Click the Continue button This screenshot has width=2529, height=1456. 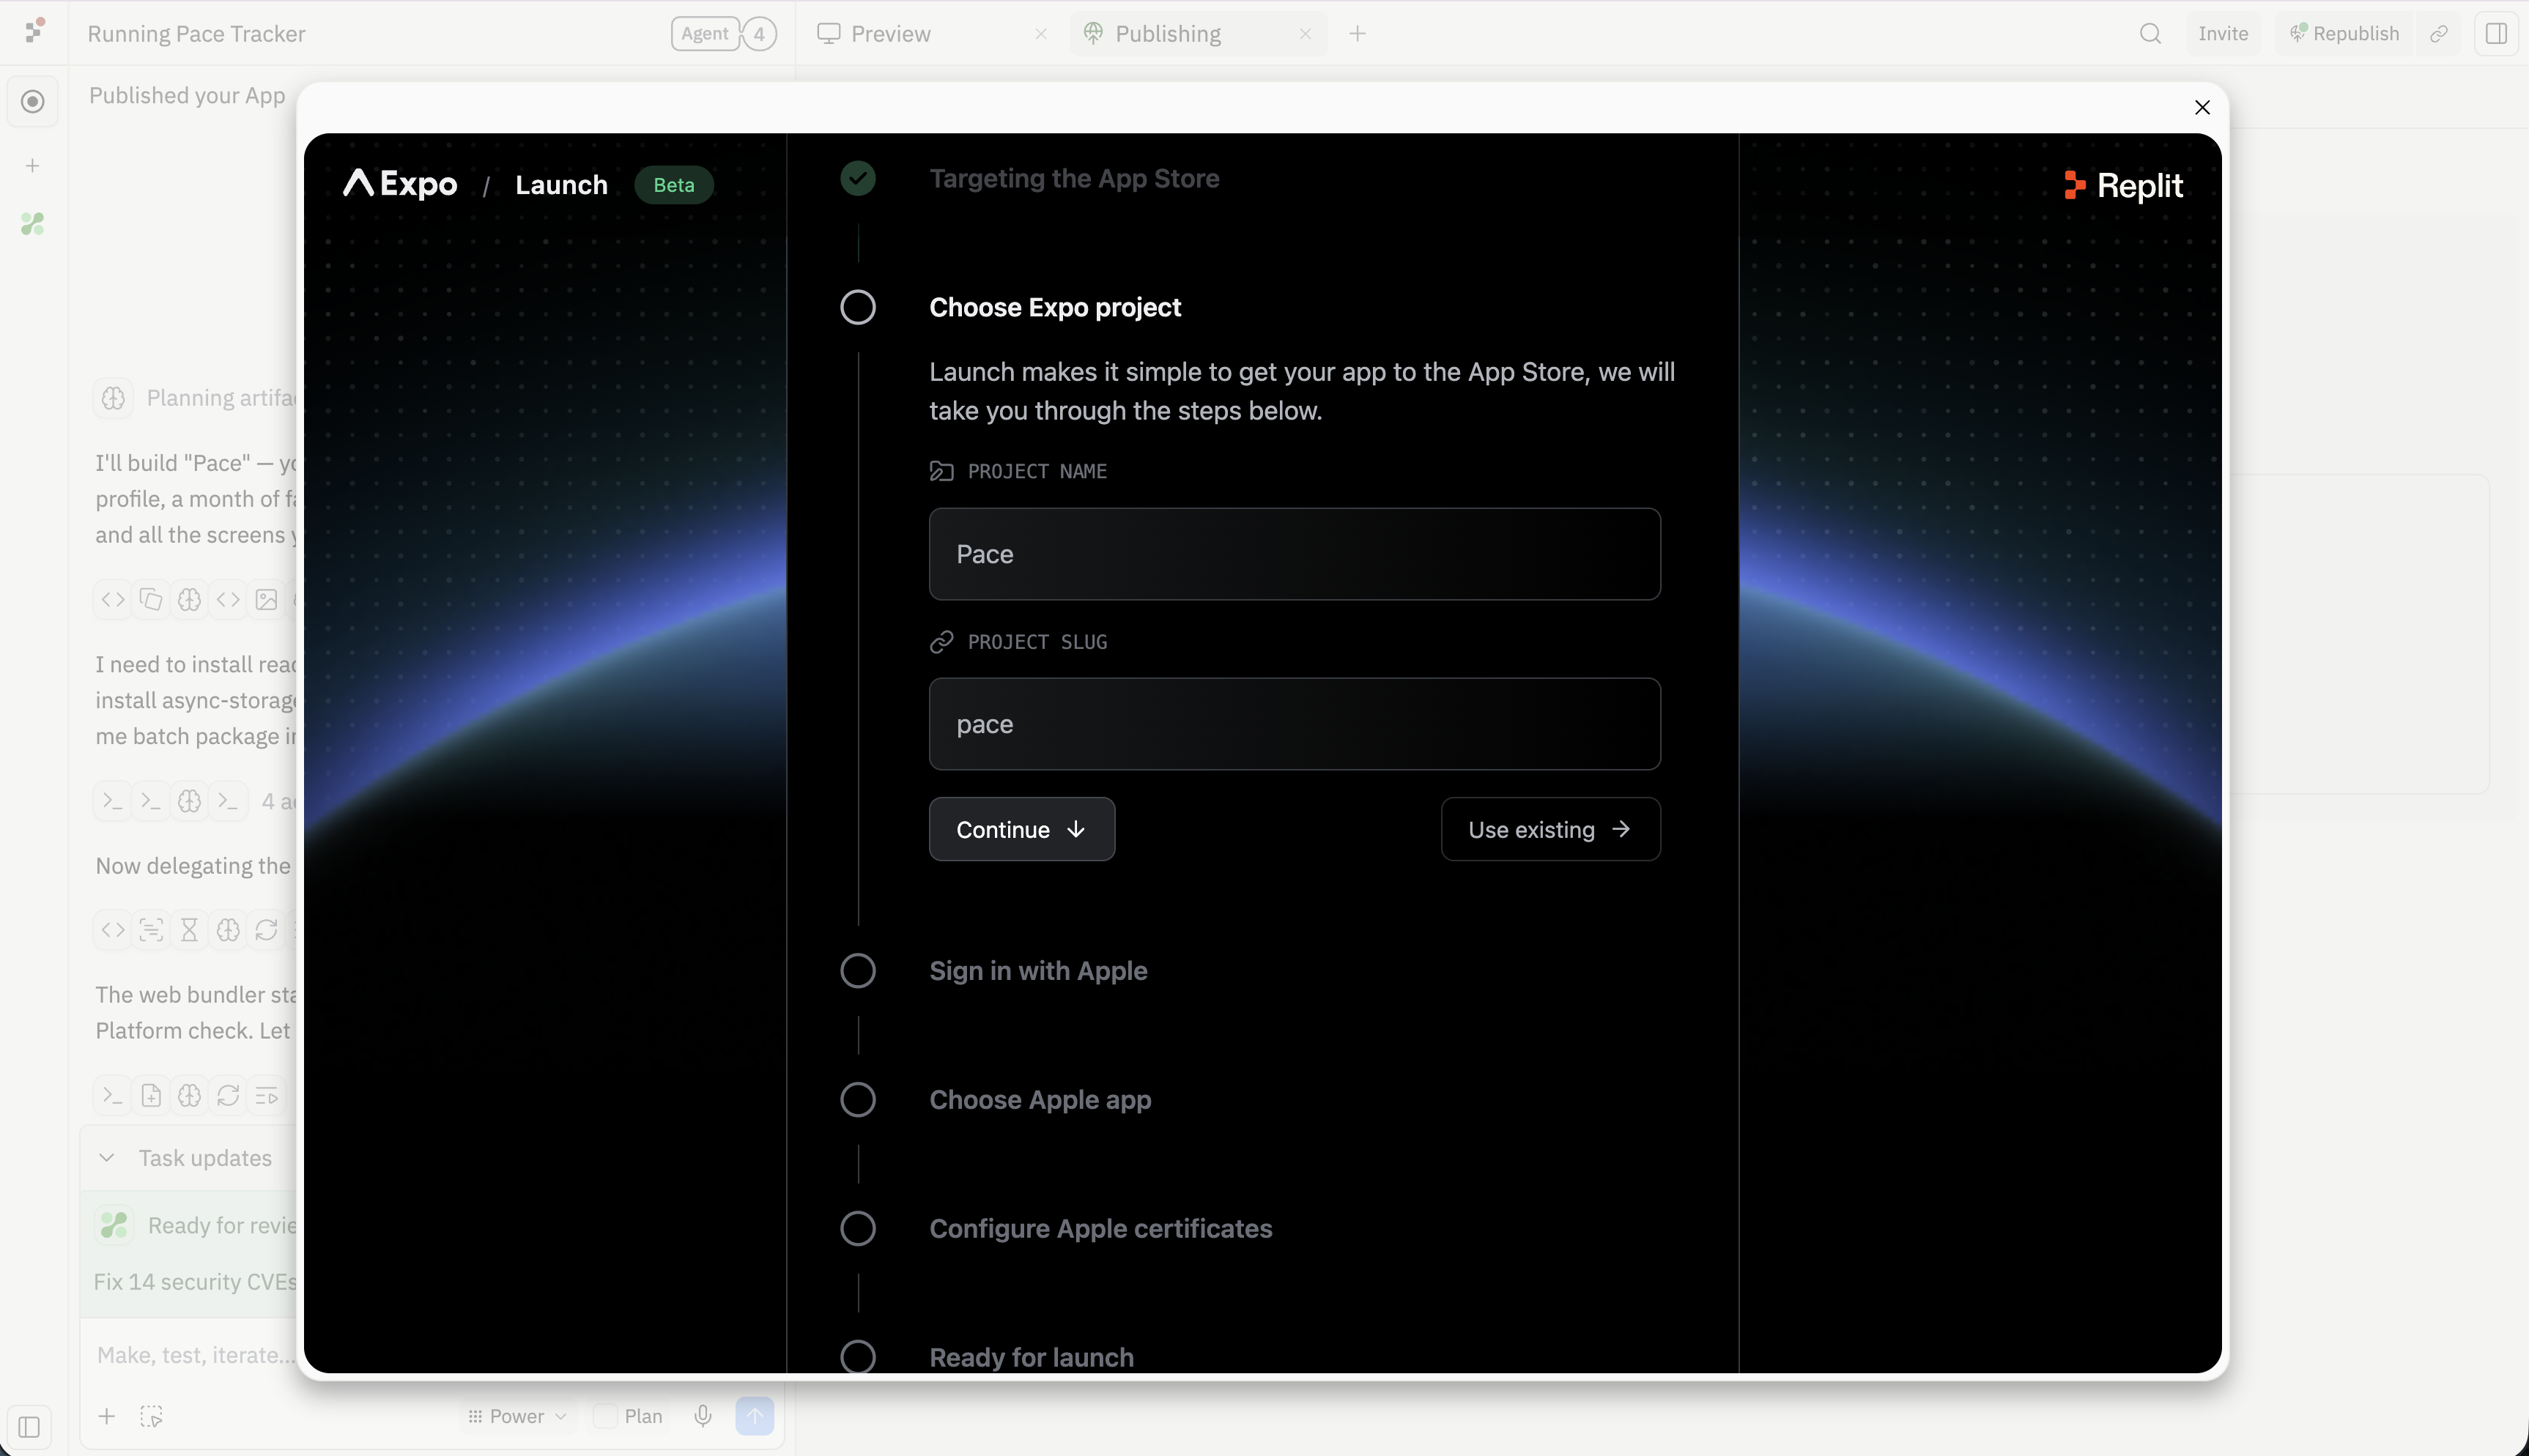1021,829
